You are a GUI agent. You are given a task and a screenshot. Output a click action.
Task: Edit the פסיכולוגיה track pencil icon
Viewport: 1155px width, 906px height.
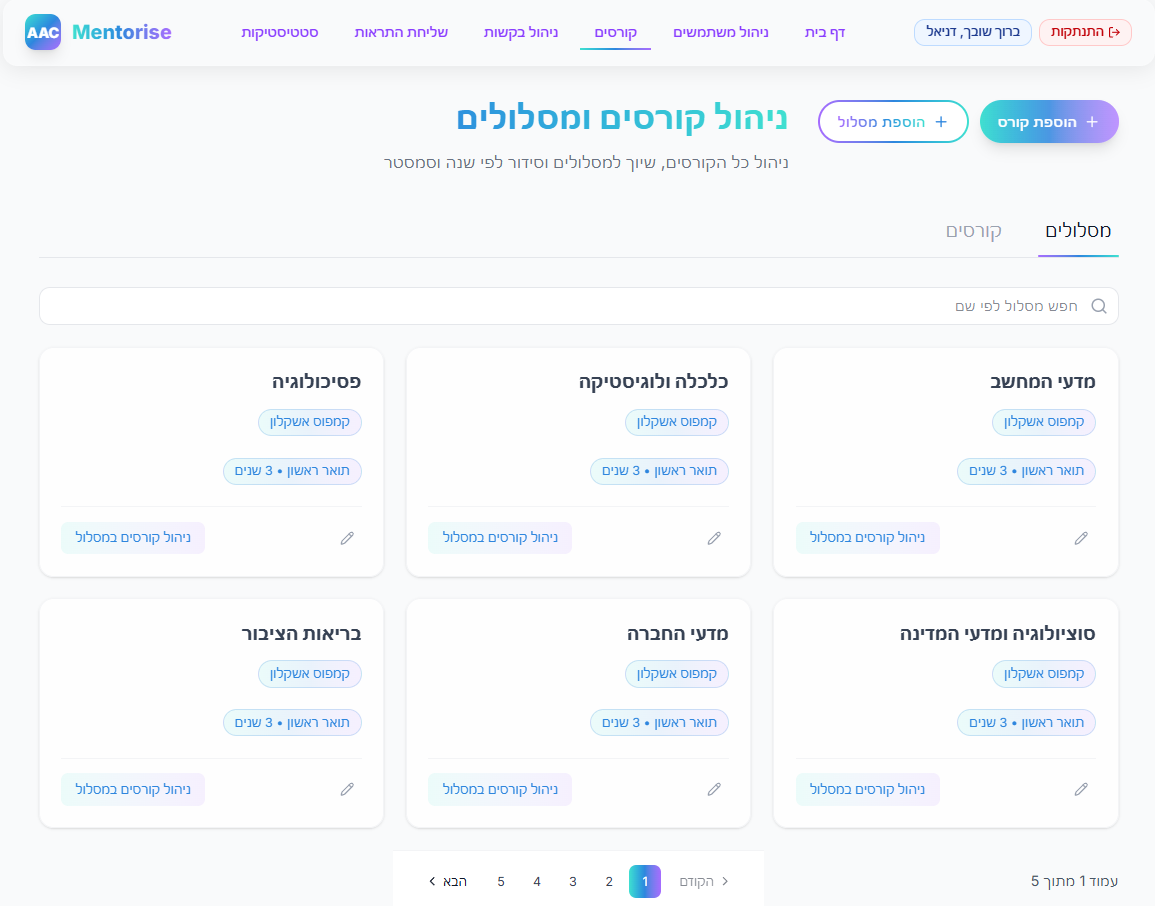(347, 538)
